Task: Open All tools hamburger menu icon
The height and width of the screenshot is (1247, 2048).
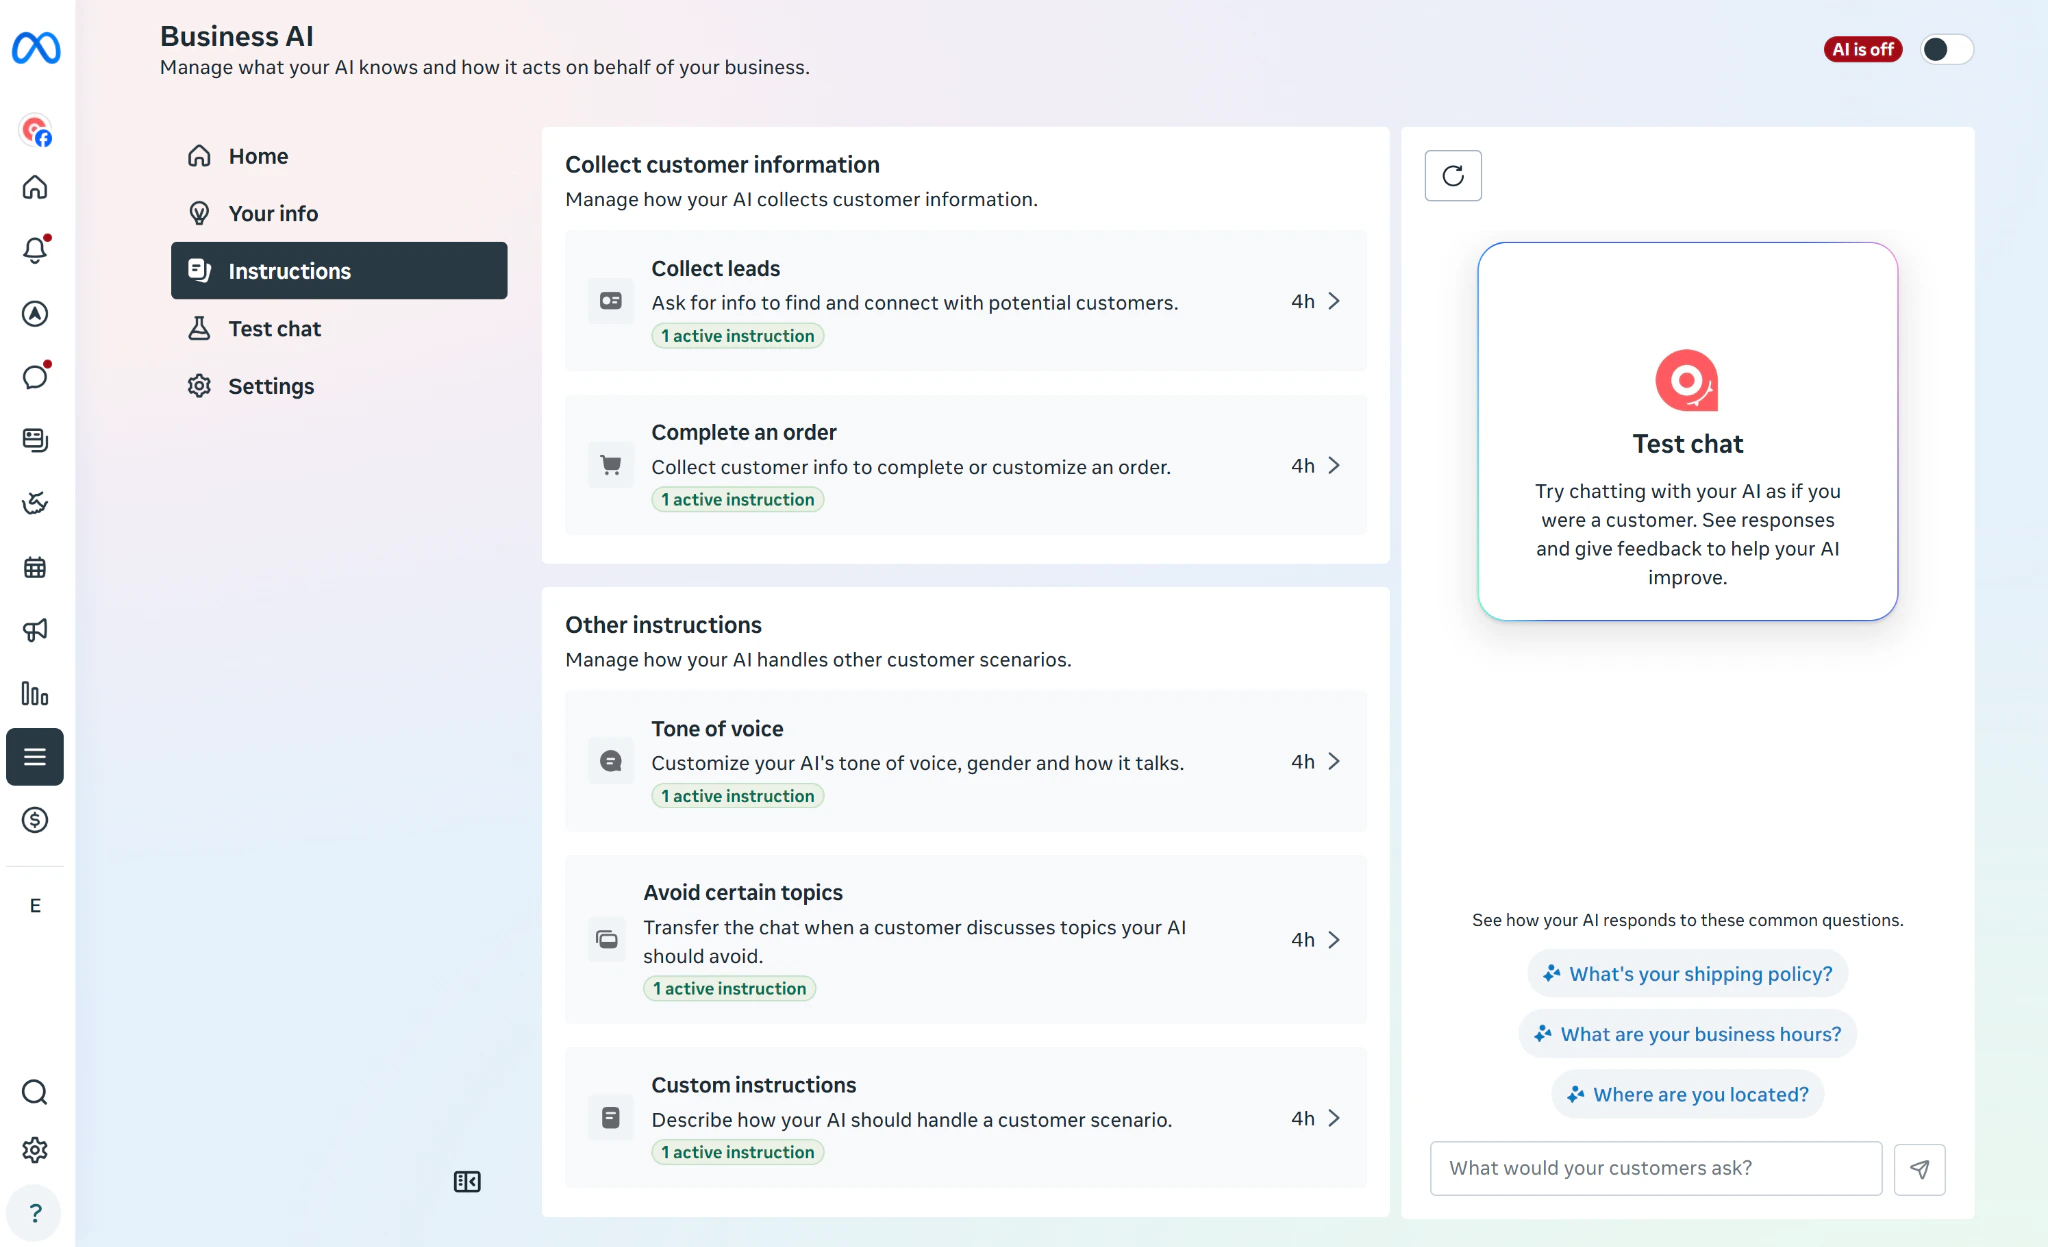Action: pos(35,757)
